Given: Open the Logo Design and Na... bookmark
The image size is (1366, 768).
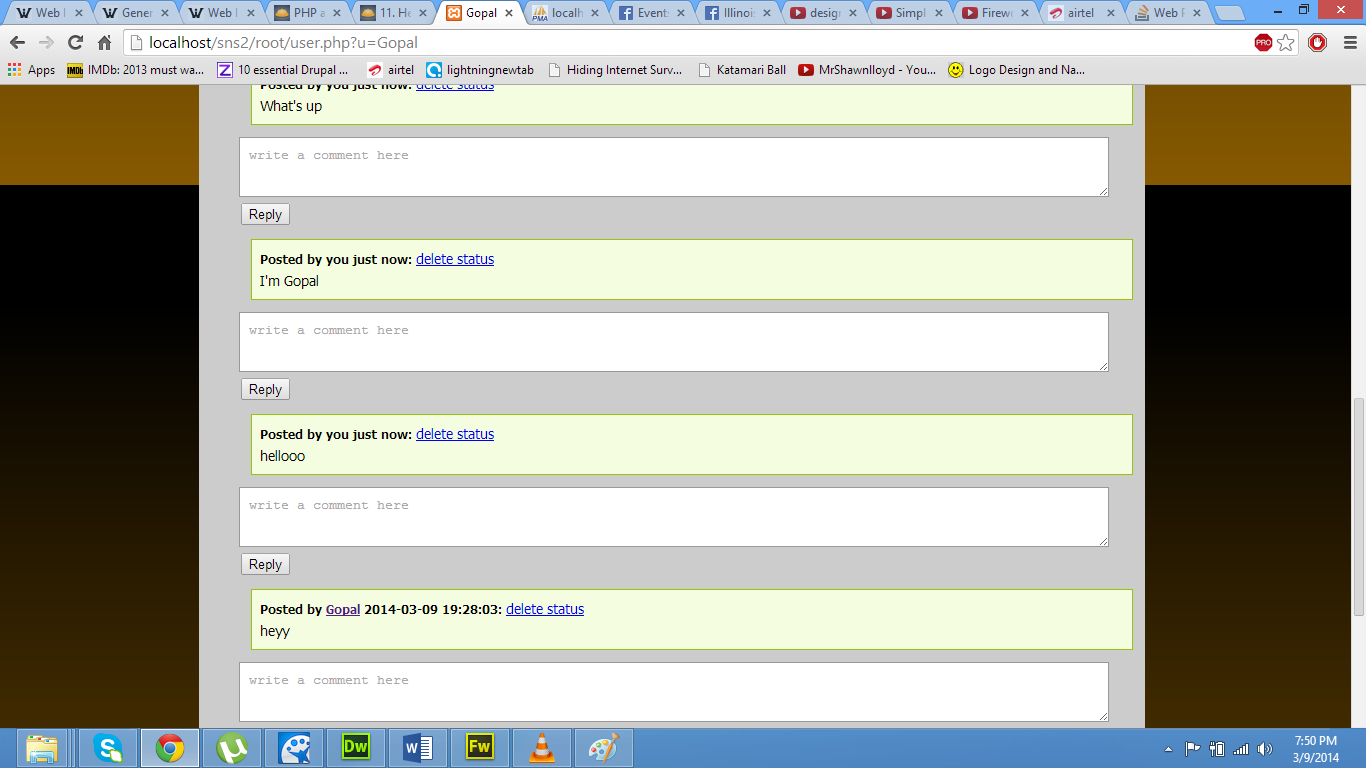Looking at the screenshot, I should [x=1016, y=70].
